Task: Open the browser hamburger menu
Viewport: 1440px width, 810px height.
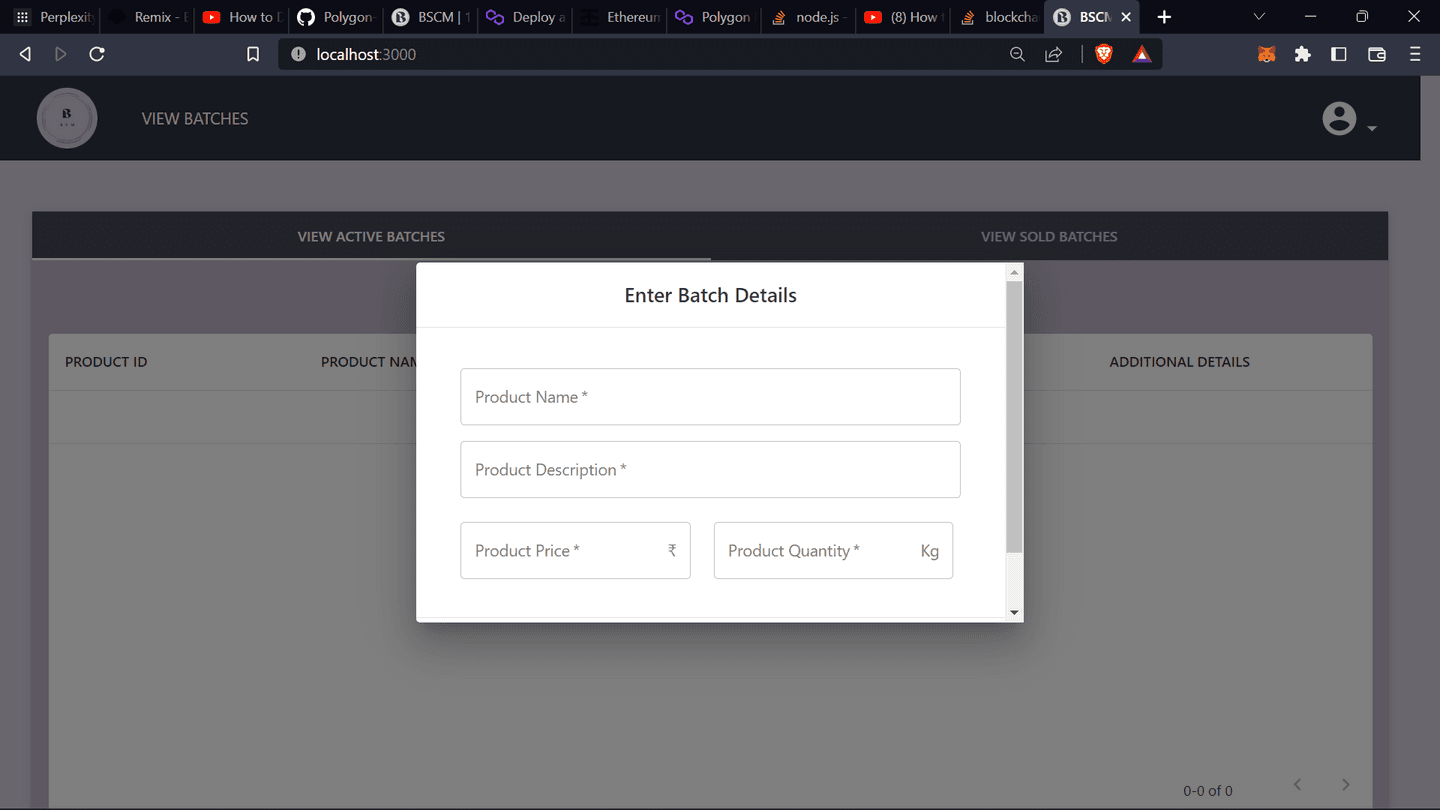Action: pos(1415,54)
